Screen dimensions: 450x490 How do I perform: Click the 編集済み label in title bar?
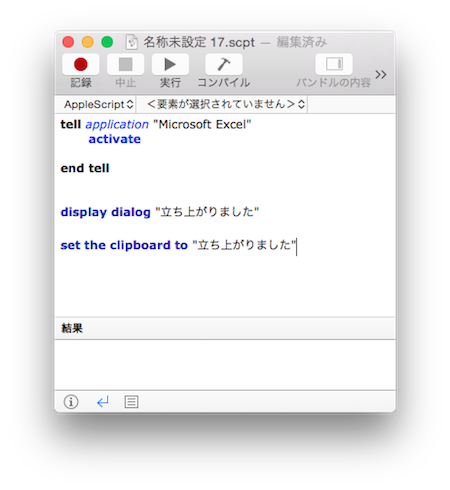(302, 42)
